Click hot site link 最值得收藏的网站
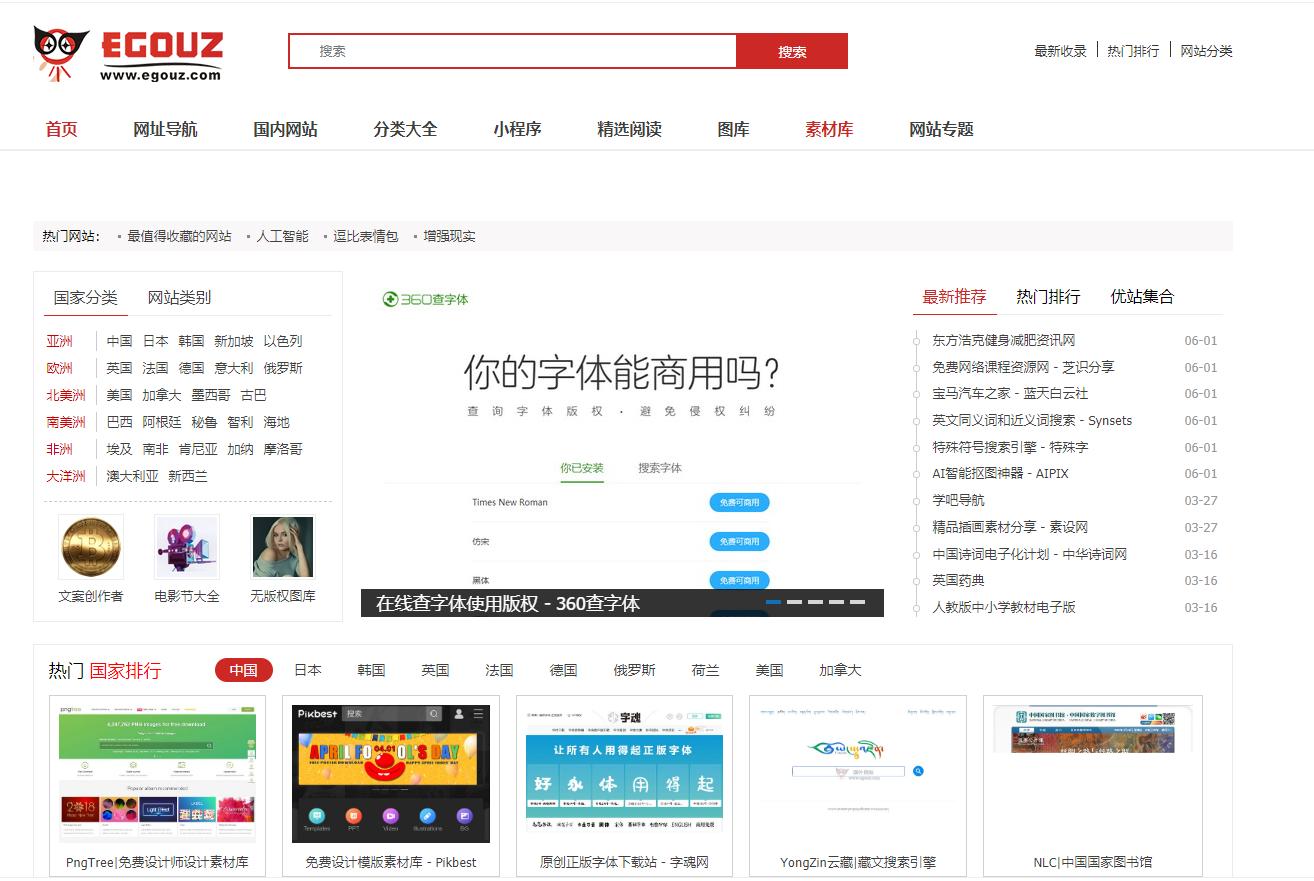The image size is (1314, 881). click(x=179, y=236)
